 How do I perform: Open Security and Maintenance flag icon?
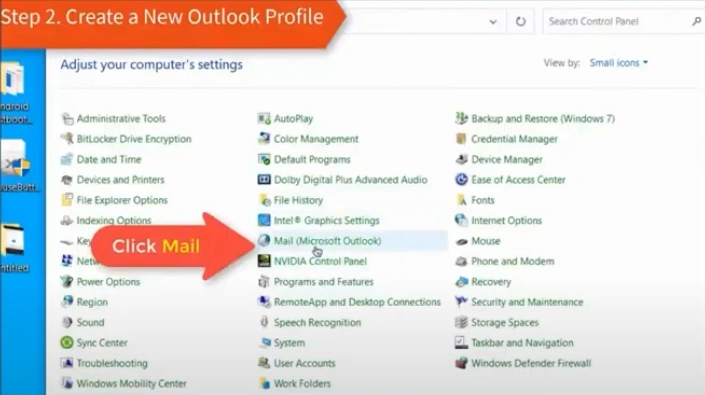point(461,302)
